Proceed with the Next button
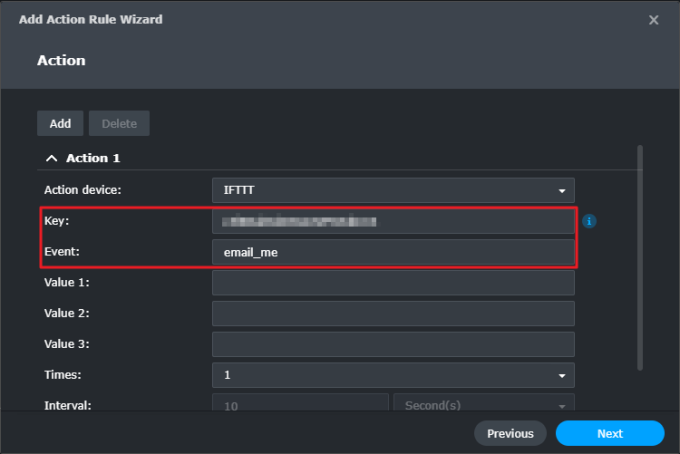The width and height of the screenshot is (680, 454). point(610,433)
